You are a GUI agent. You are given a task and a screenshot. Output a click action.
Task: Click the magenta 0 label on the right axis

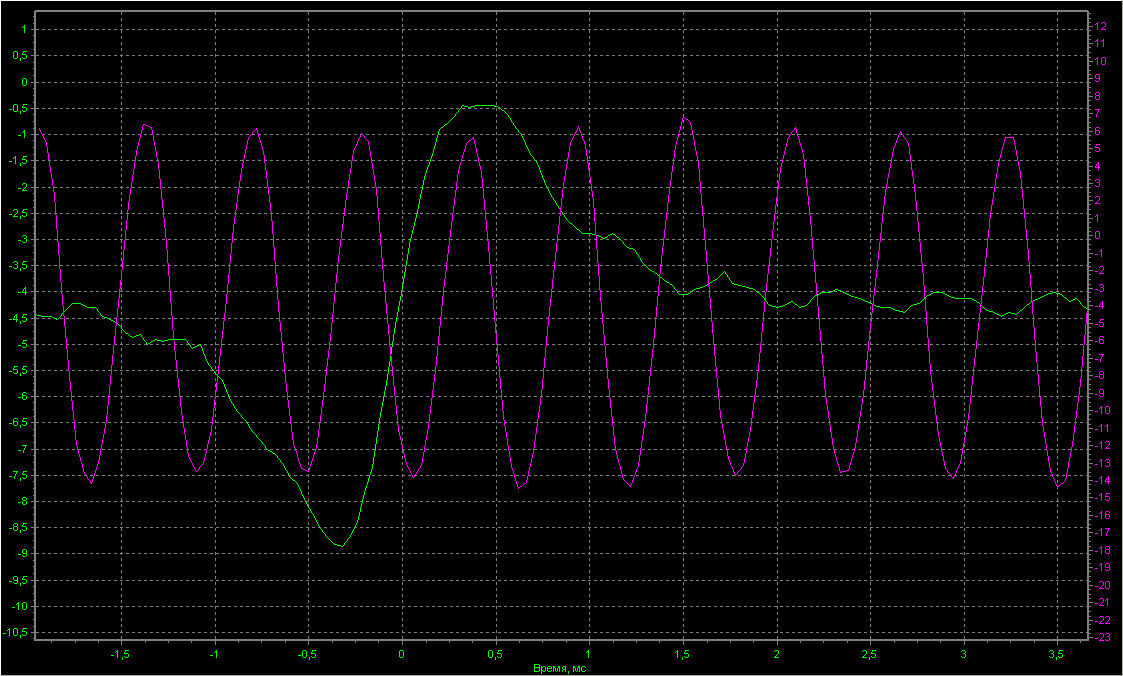(1098, 235)
